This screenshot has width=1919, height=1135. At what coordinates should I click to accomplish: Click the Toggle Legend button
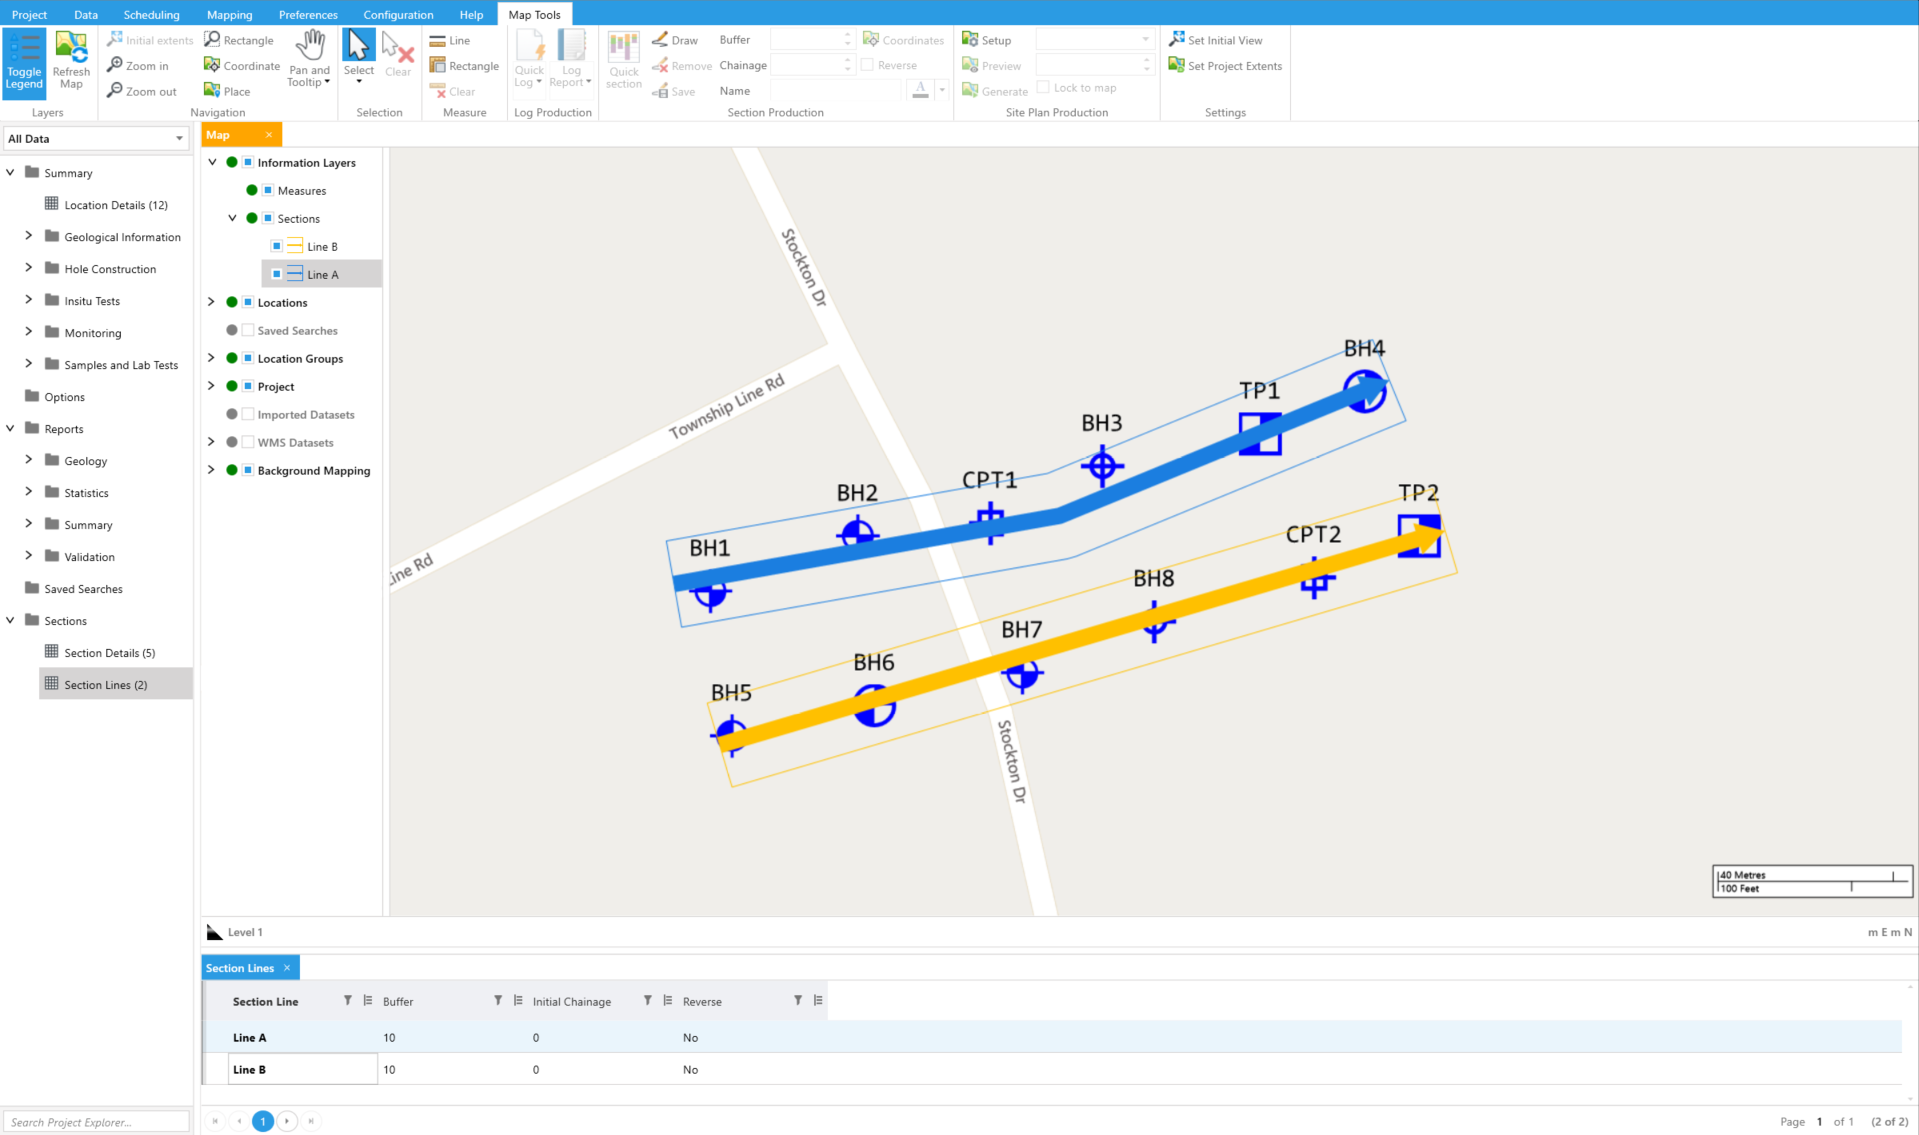tap(24, 62)
